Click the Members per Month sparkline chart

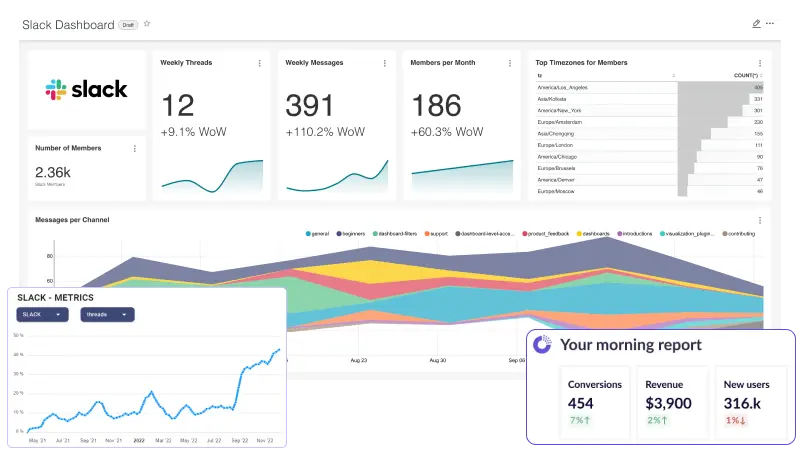coord(462,176)
